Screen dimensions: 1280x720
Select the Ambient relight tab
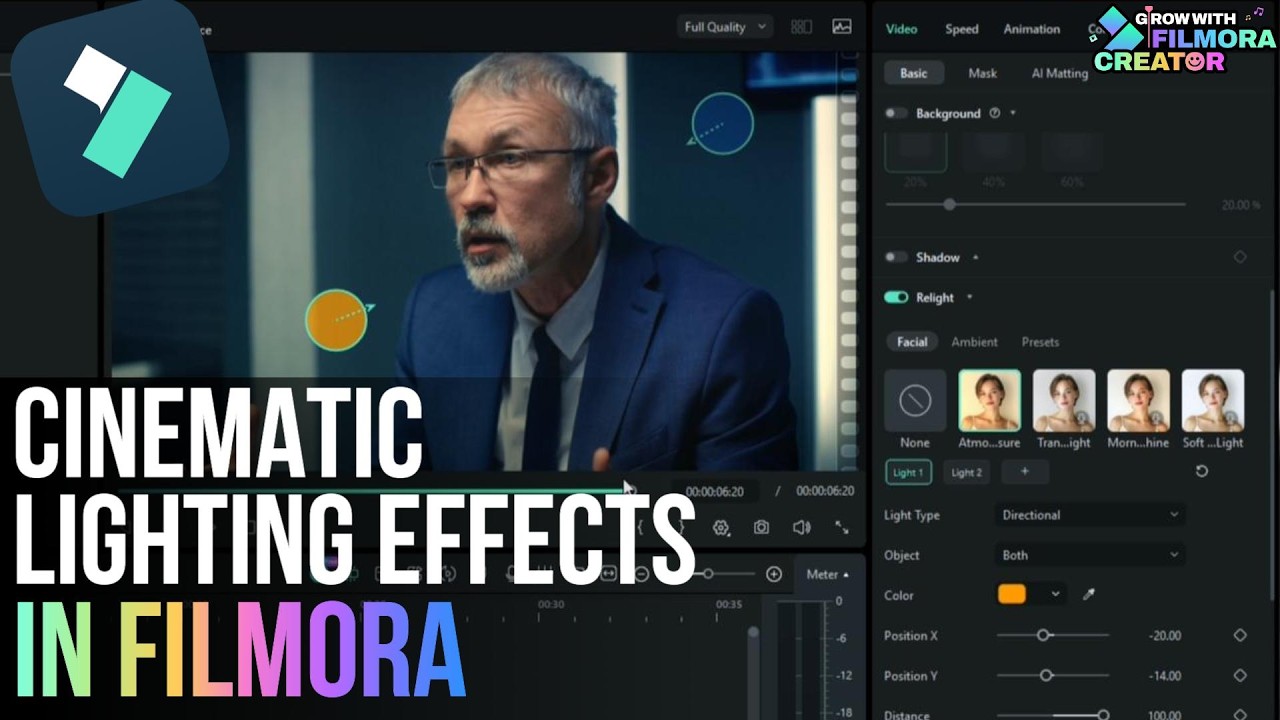point(974,342)
